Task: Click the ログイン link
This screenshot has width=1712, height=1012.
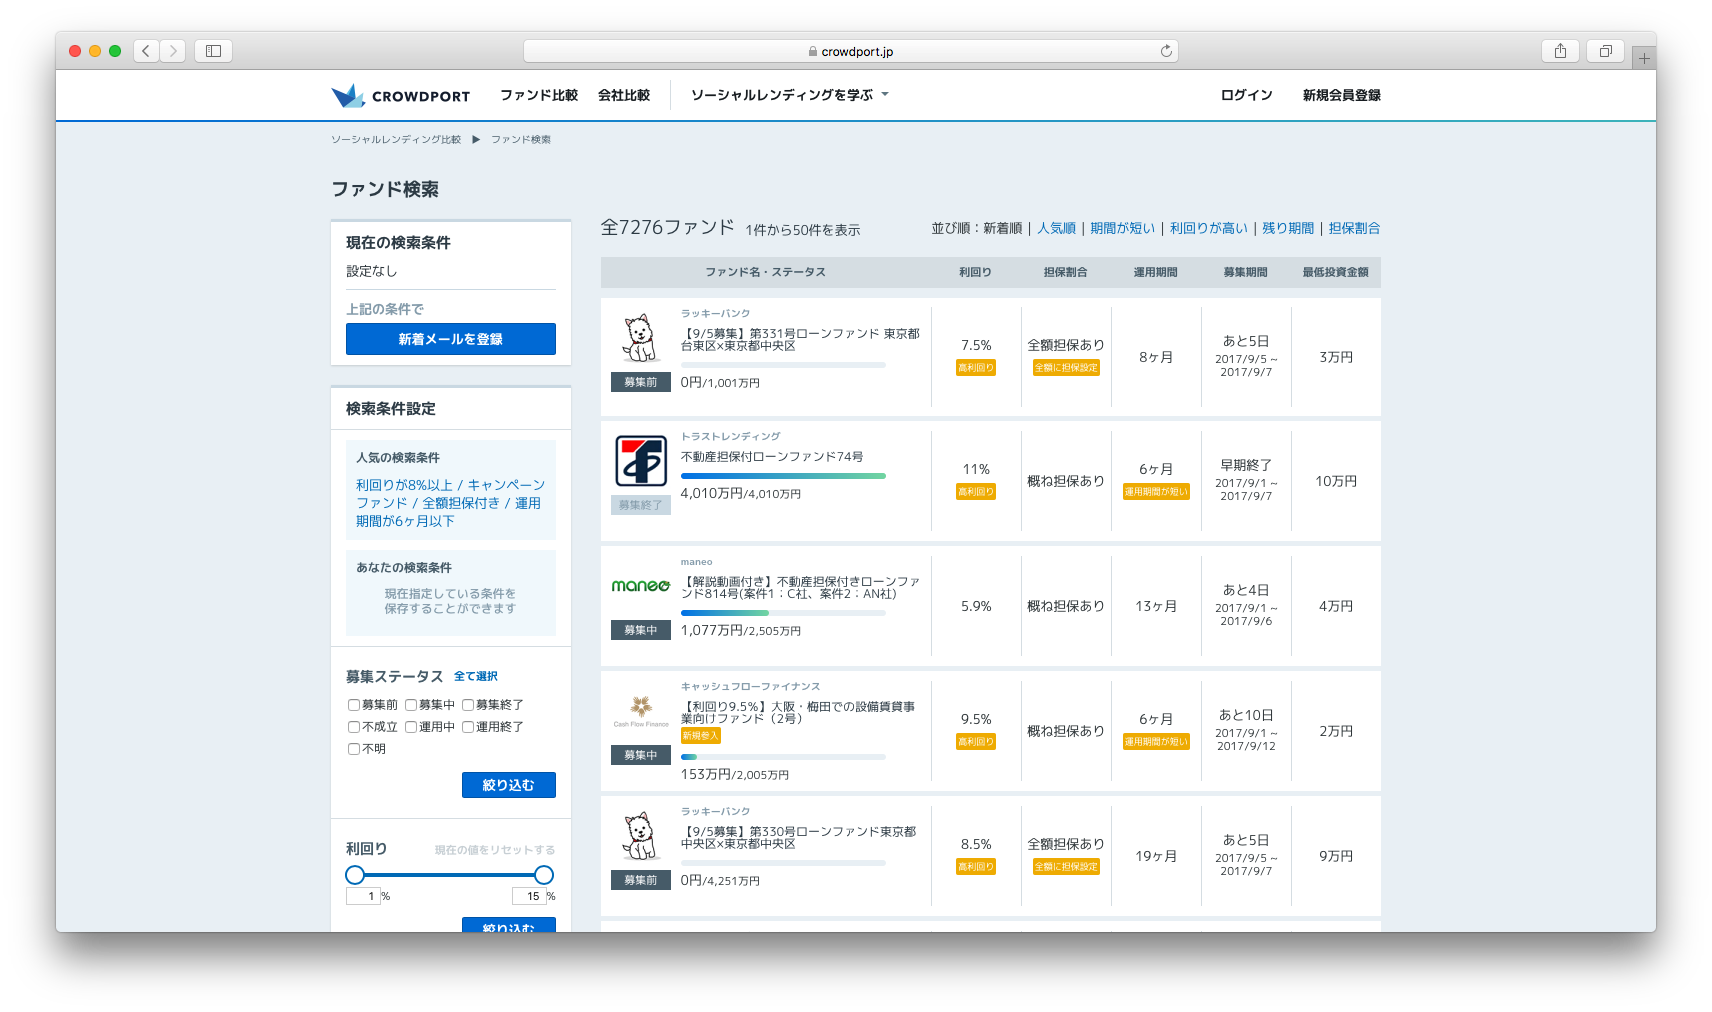Action: (1246, 95)
